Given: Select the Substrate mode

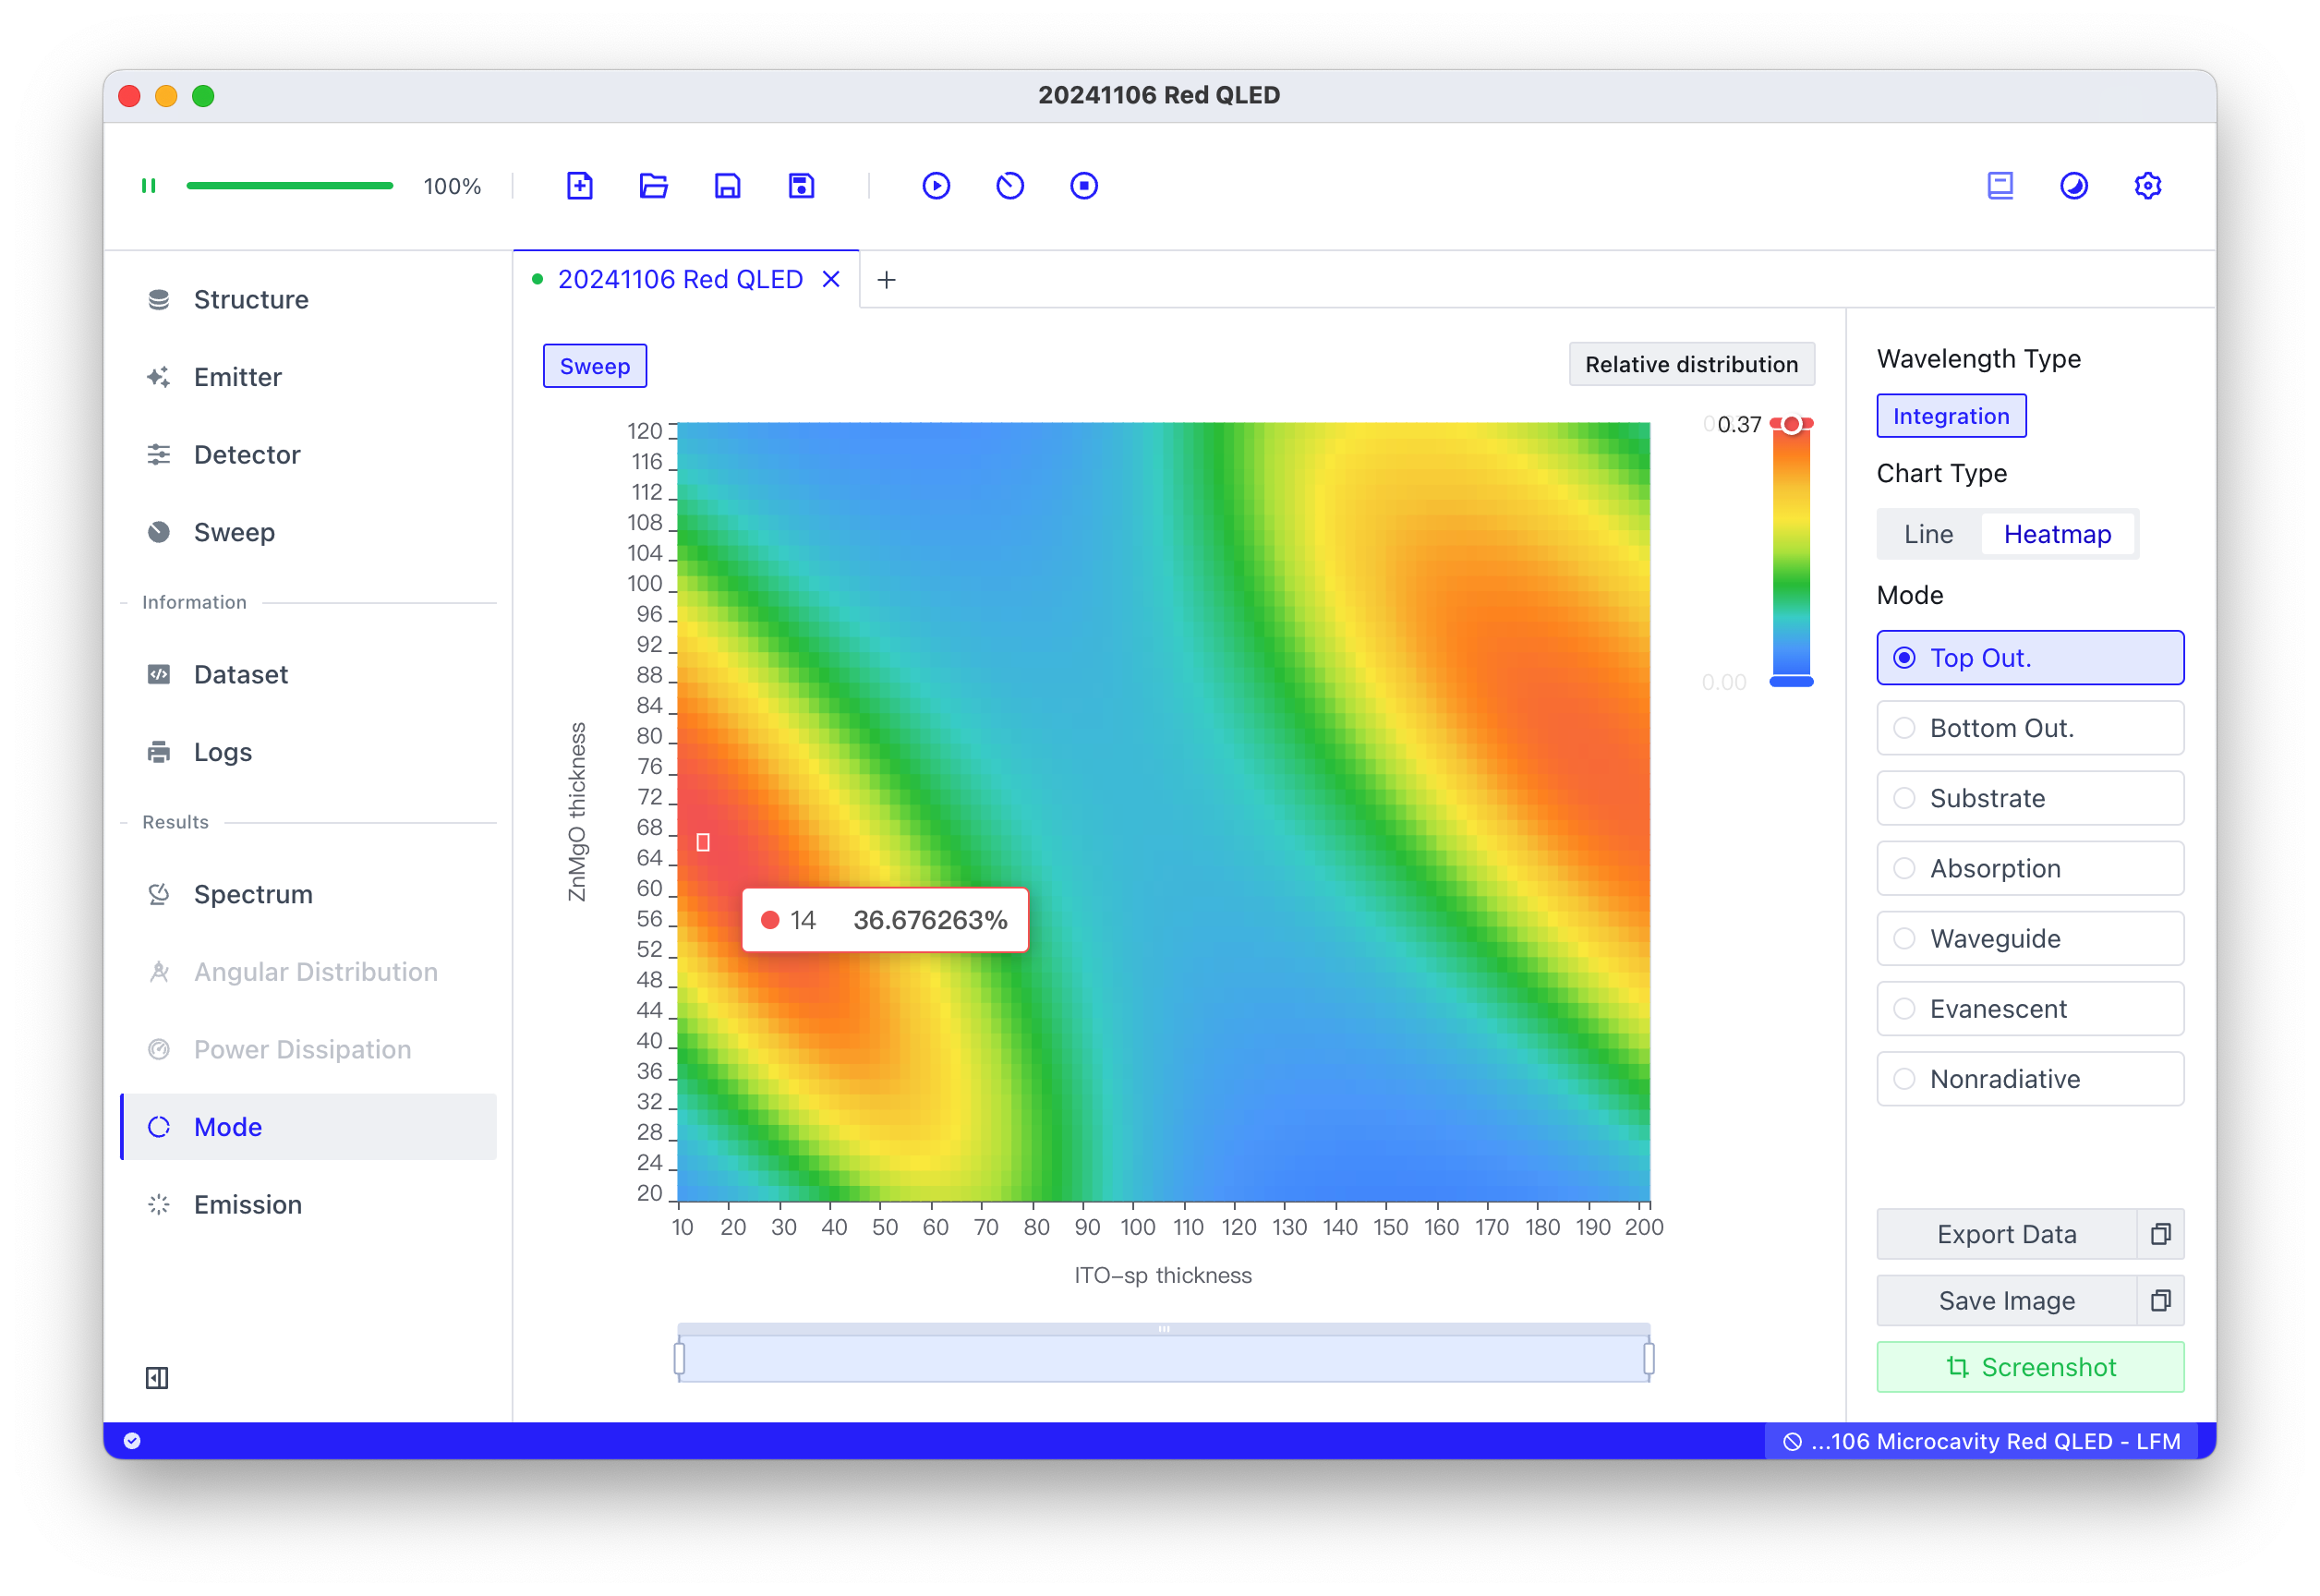Looking at the screenshot, I should [x=2031, y=798].
